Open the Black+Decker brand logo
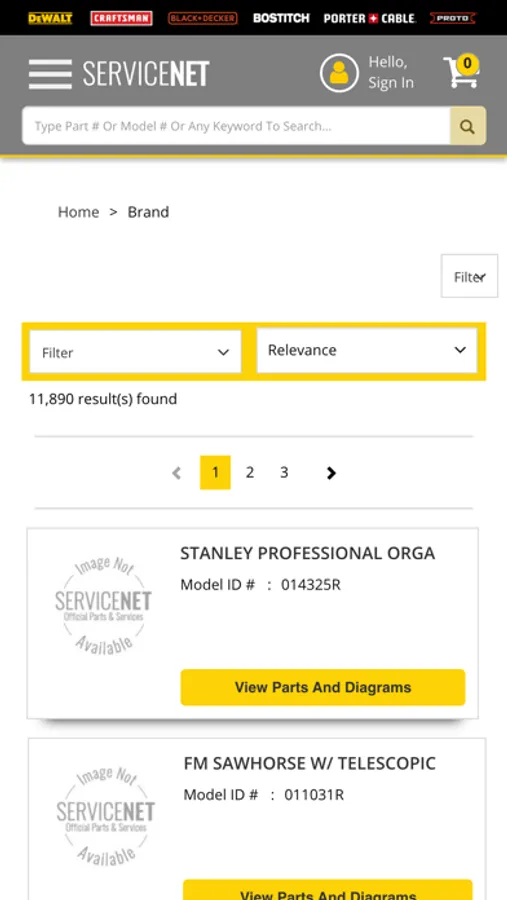This screenshot has width=507, height=900. click(x=202, y=18)
